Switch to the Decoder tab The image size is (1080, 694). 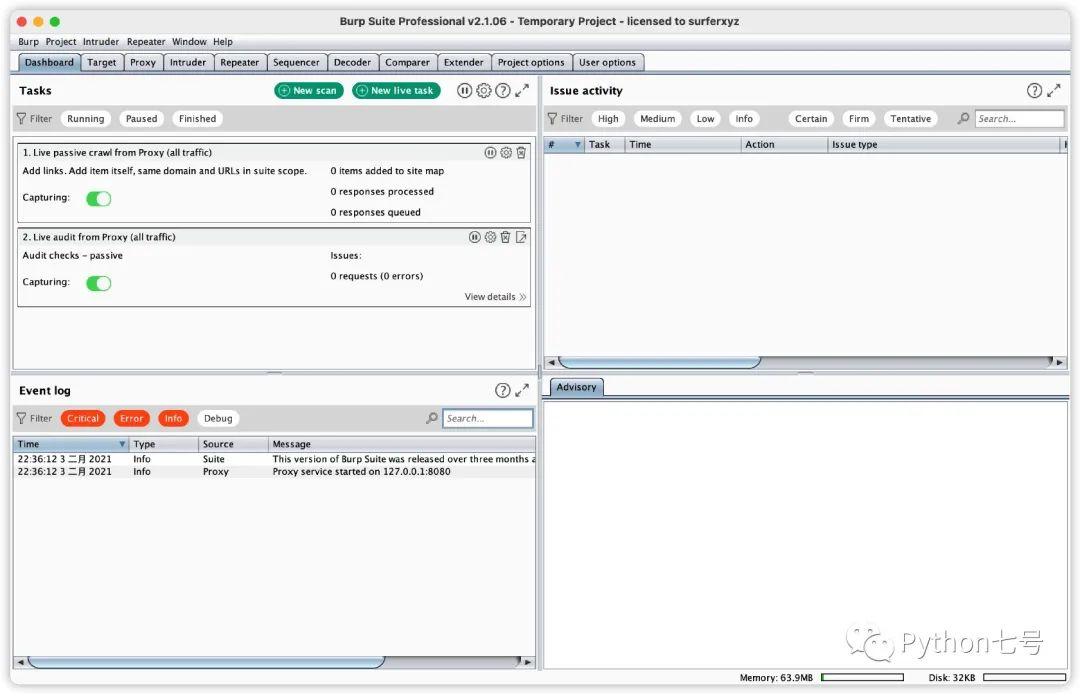click(x=352, y=62)
